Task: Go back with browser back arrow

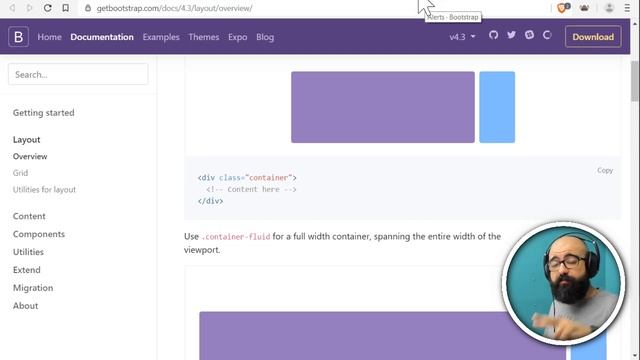Action: coord(12,8)
